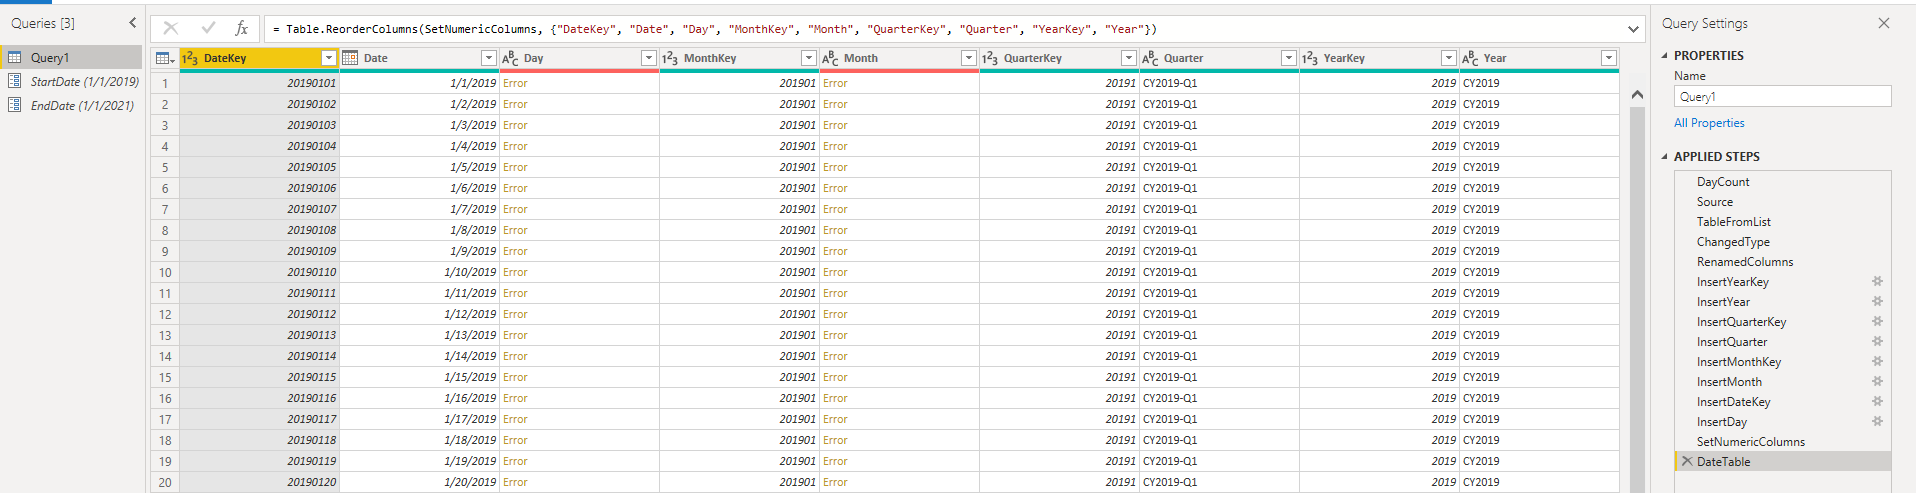Select the InsertYearKey applied step

pos(1783,282)
